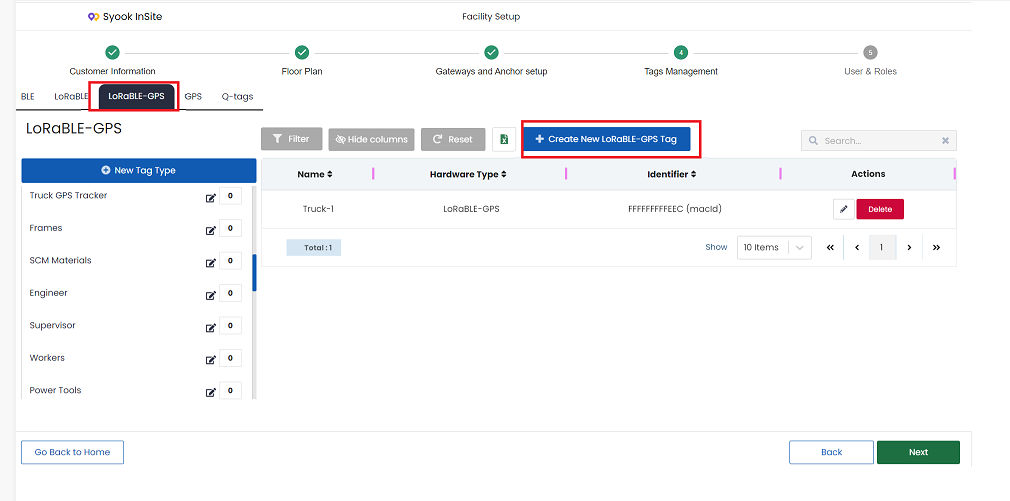Edit the Truck GPS Tracker tag type
The image size is (1010, 501).
(211, 198)
